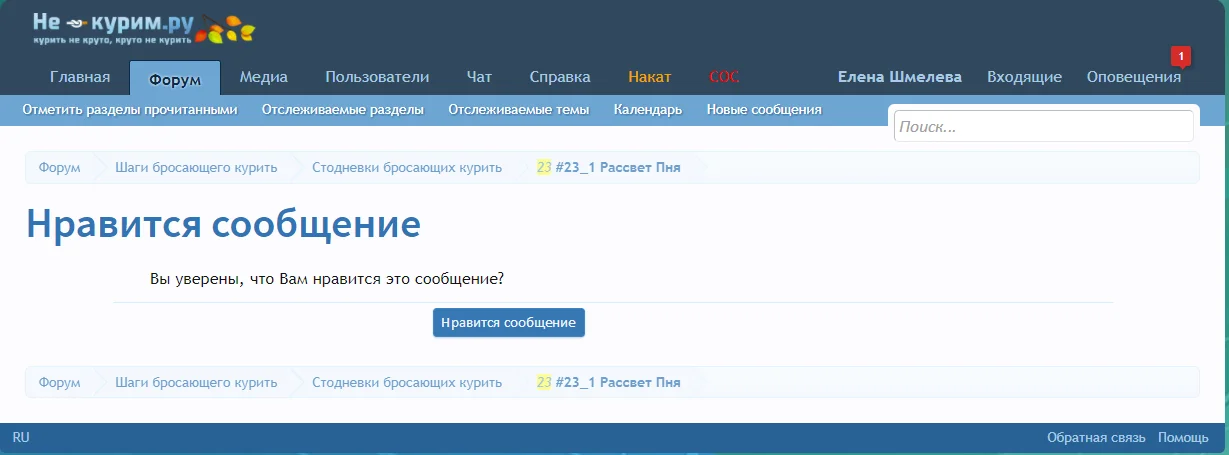
Task: Open Обратная связь in the footer
Action: 1098,438
